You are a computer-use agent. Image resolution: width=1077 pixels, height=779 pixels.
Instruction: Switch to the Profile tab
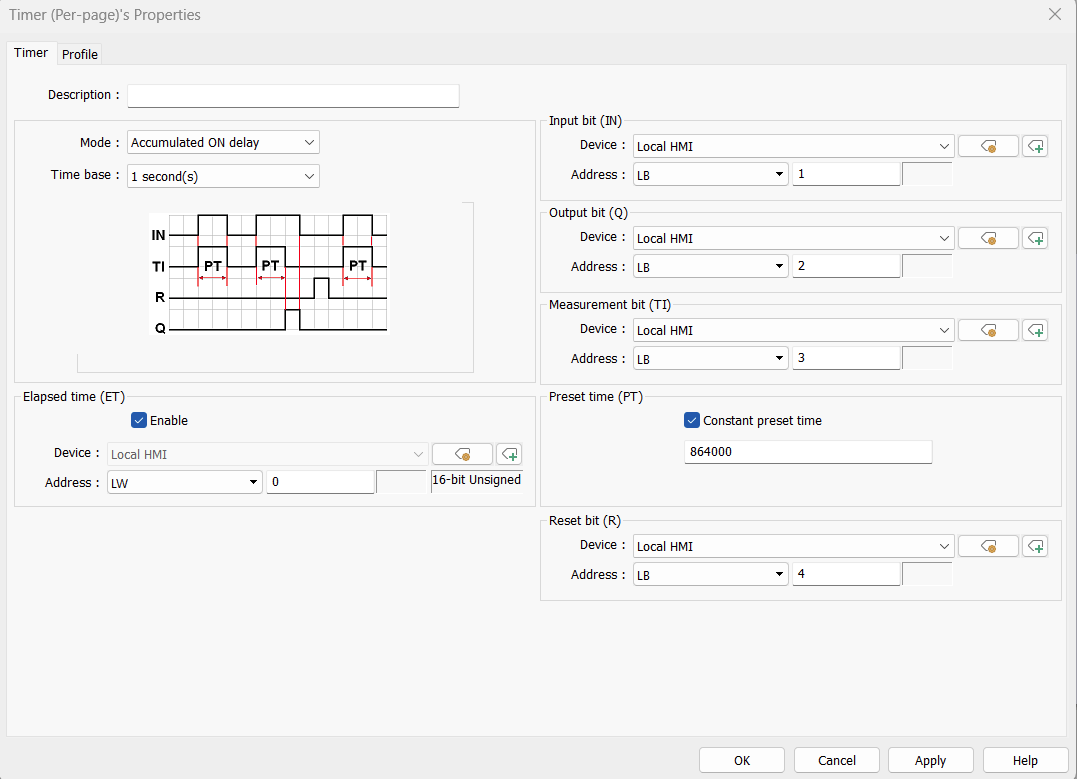[80, 54]
